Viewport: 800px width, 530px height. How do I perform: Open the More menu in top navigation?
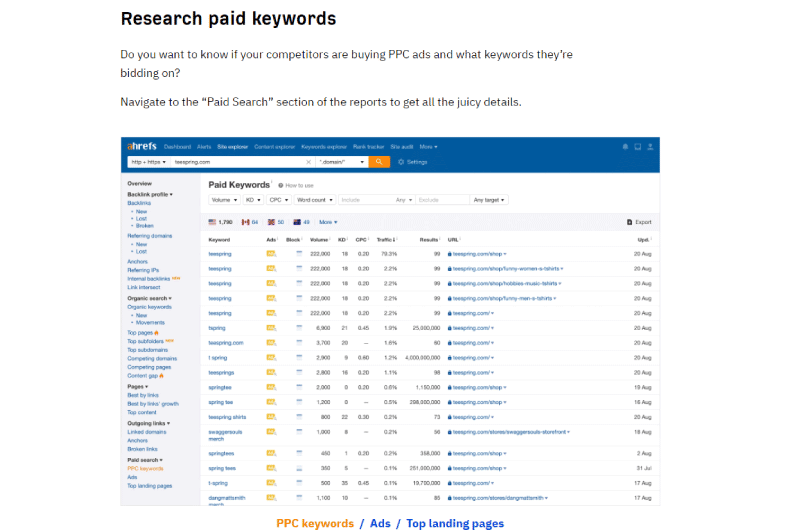(x=429, y=147)
